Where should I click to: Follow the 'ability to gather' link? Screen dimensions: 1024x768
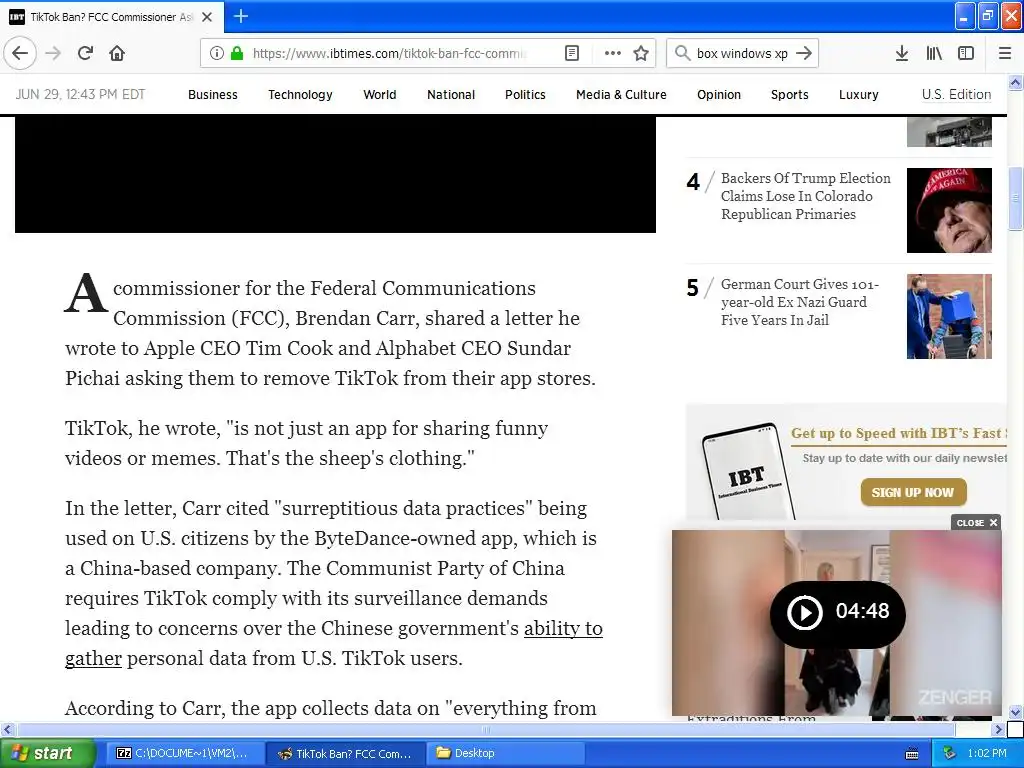tap(563, 628)
